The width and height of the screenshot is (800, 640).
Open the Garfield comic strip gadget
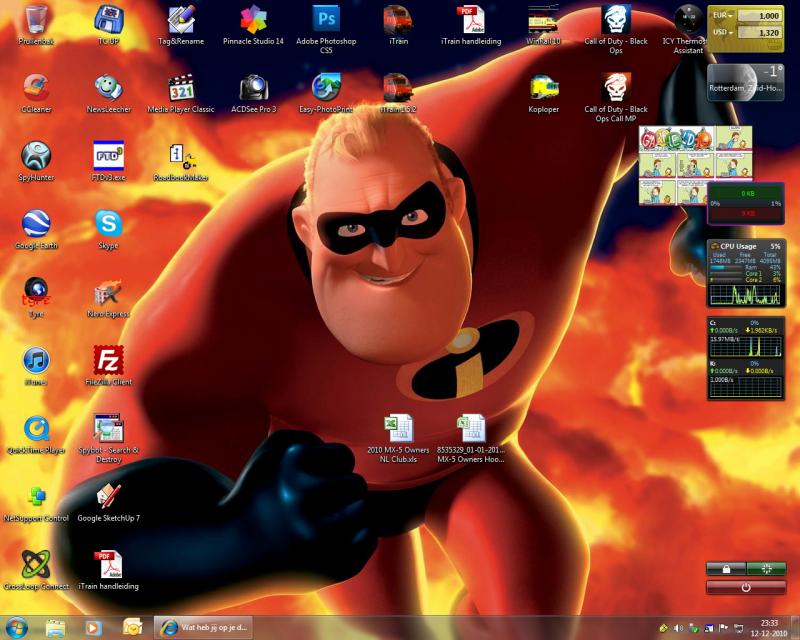click(695, 165)
